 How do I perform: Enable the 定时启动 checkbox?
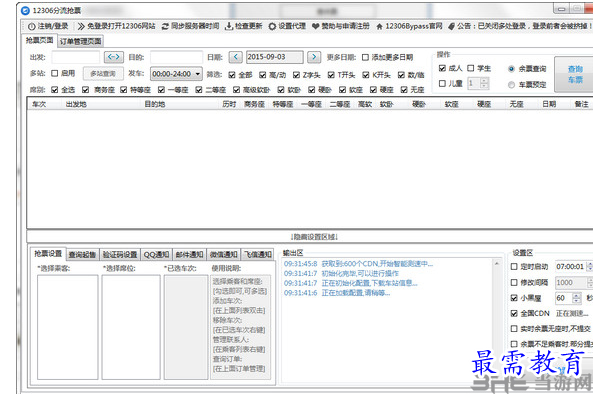coord(514,267)
